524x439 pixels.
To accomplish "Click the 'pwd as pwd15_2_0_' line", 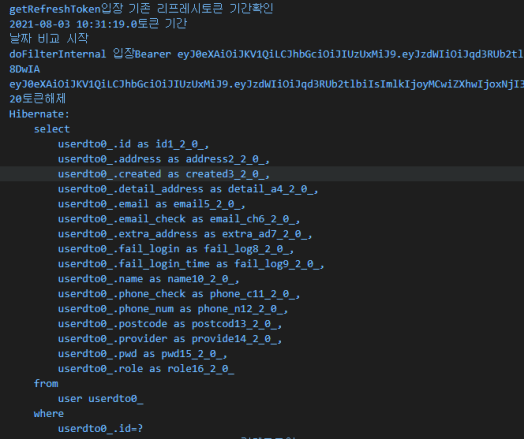I will (x=142, y=354).
